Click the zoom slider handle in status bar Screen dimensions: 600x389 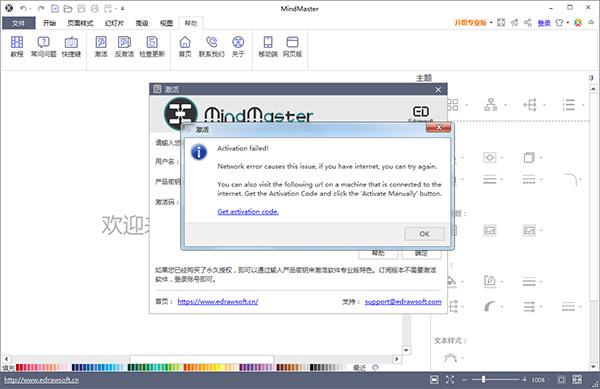pyautogui.click(x=483, y=379)
